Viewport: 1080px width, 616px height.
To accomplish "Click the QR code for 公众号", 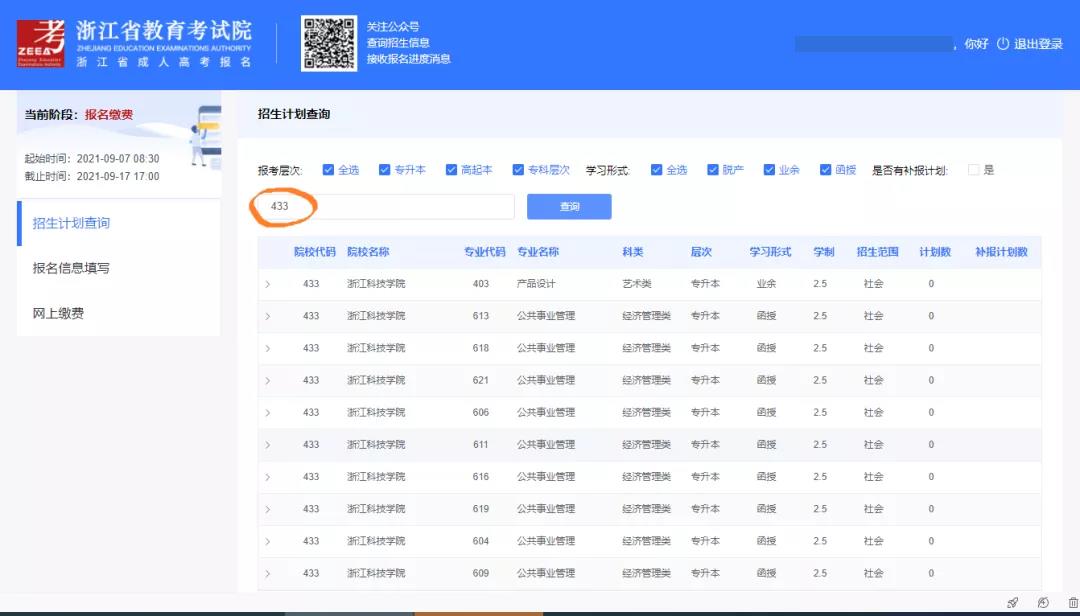I will click(327, 42).
